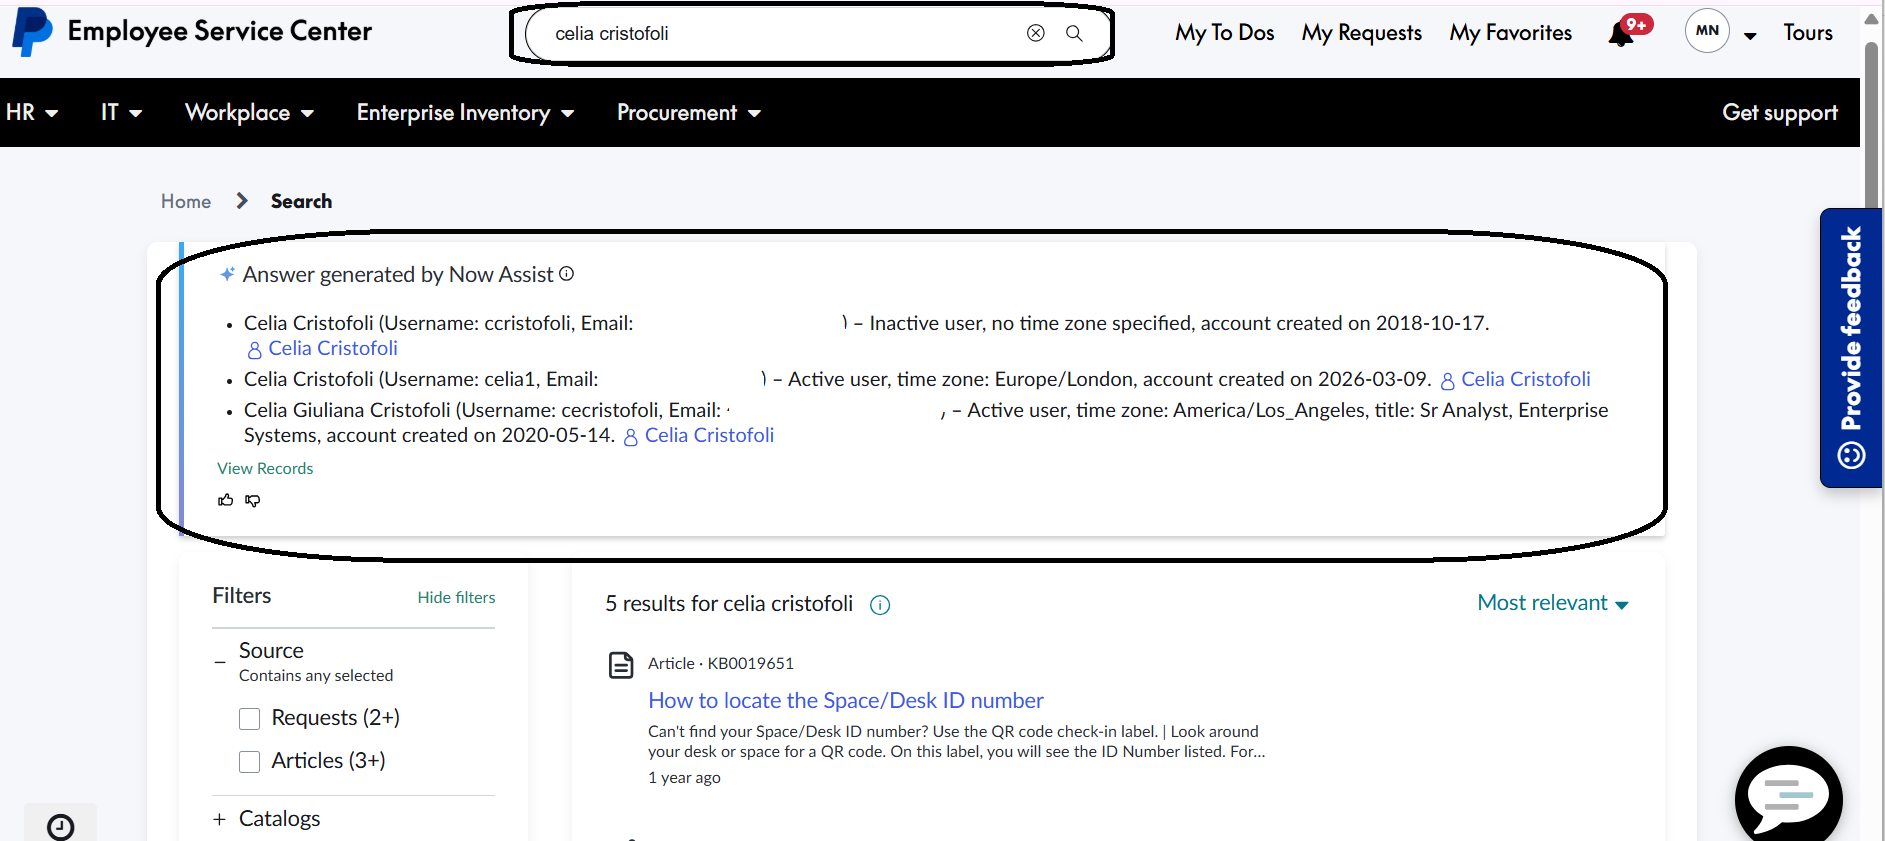The width and height of the screenshot is (1885, 841).
Task: Click the search magnifier icon
Action: click(1074, 33)
